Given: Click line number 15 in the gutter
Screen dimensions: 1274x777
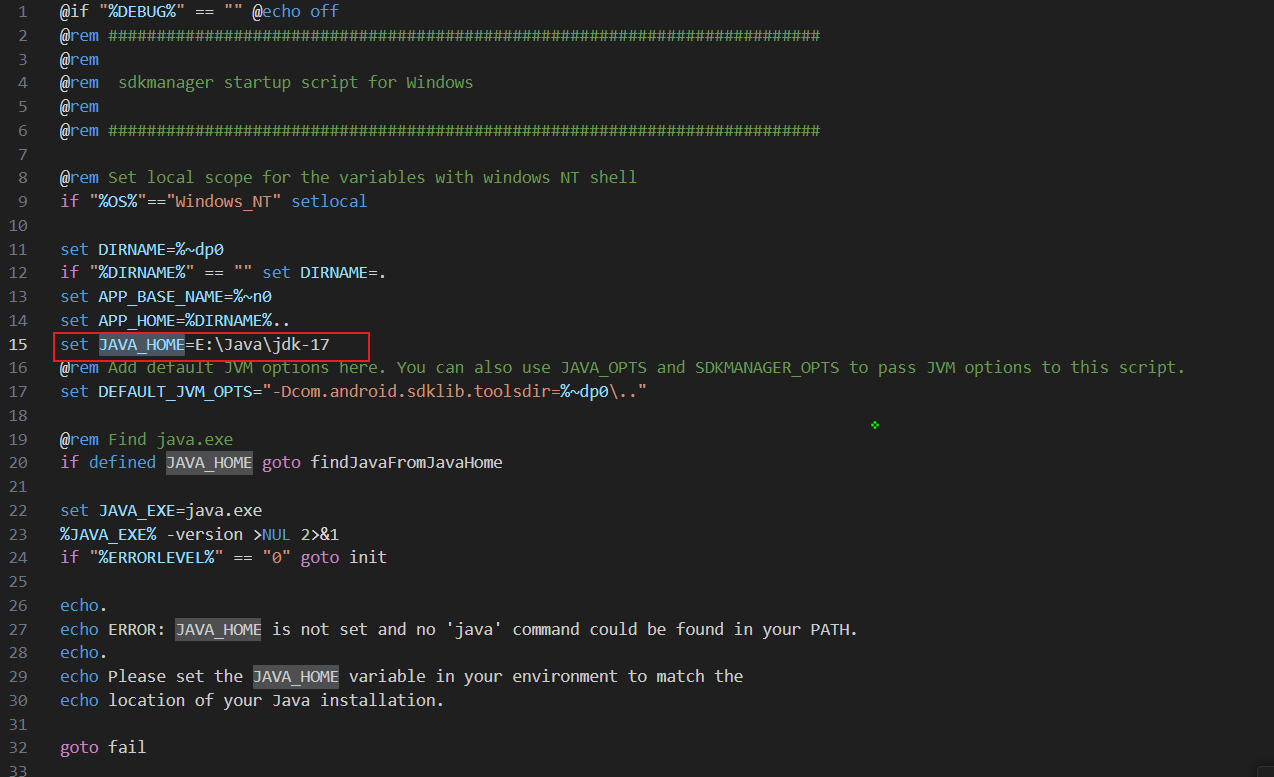Looking at the screenshot, I should [18, 345].
